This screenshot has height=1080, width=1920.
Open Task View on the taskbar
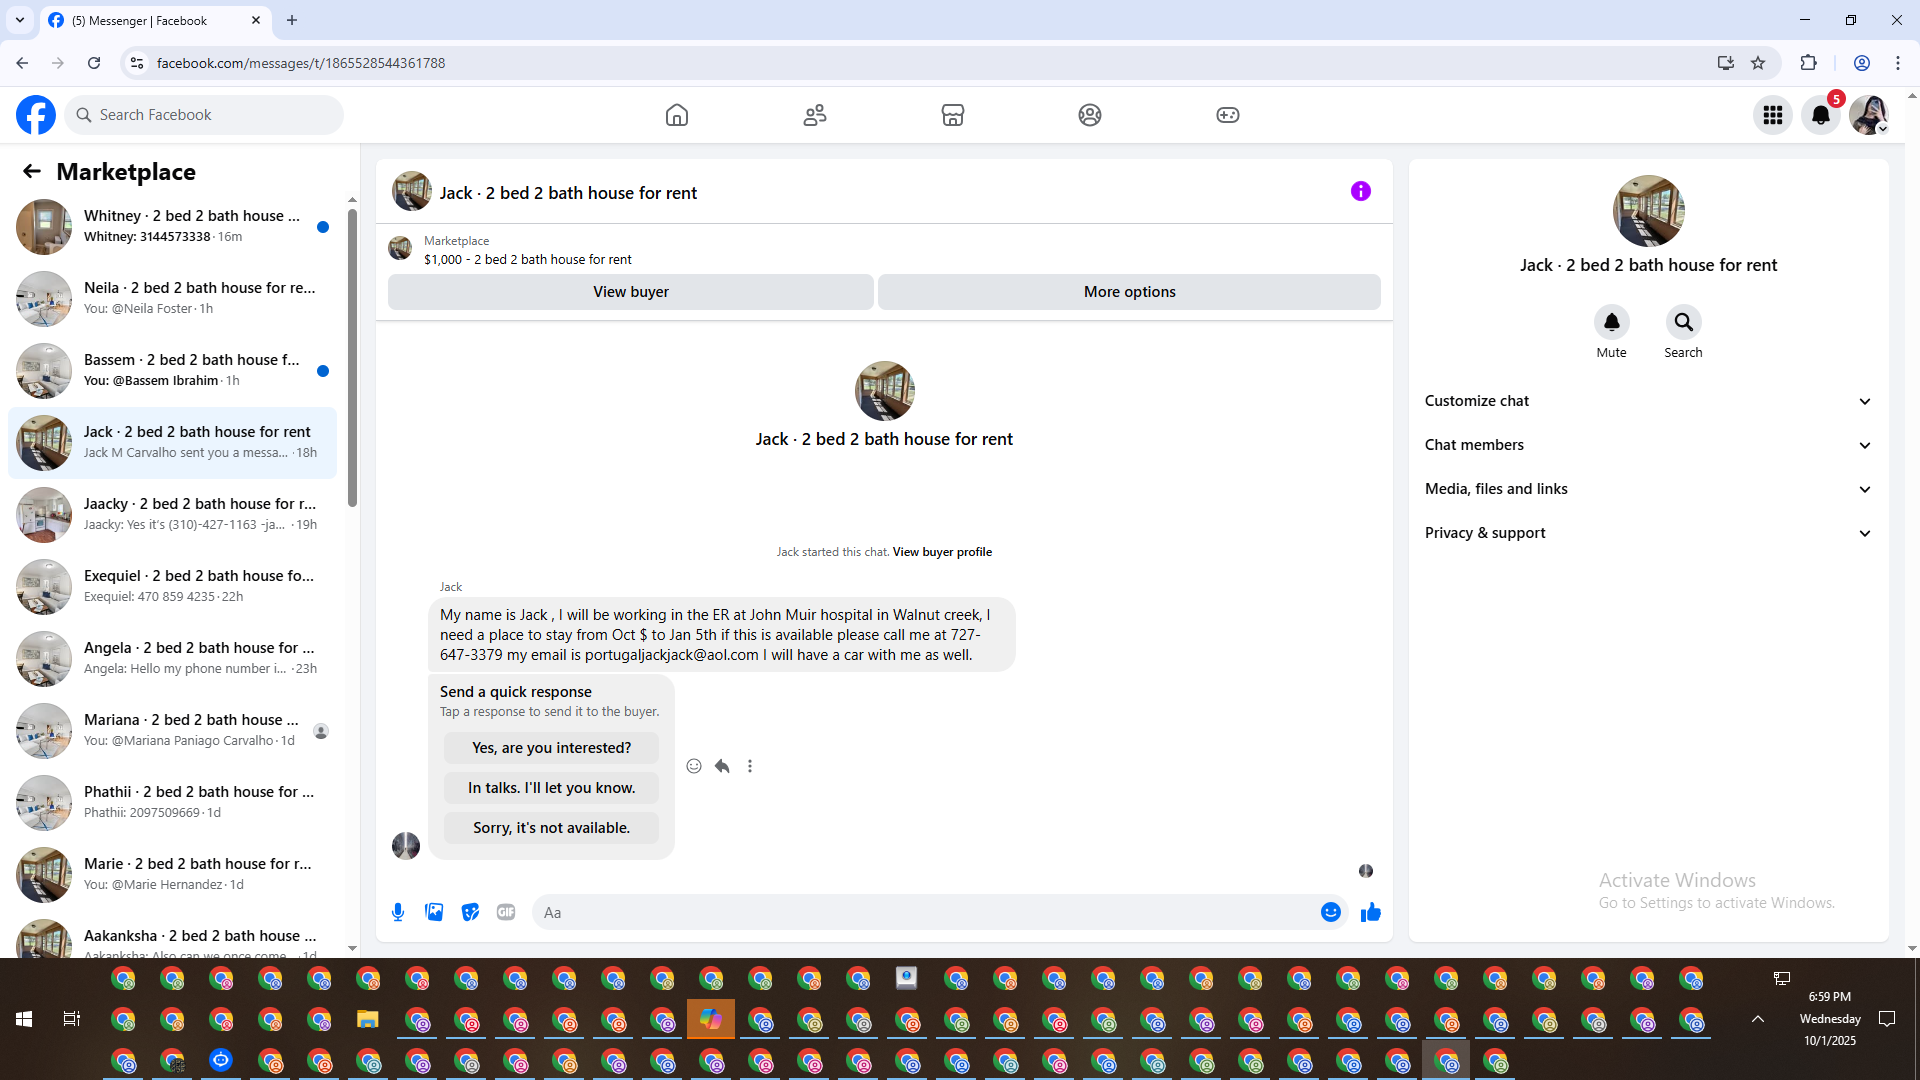point(72,1019)
